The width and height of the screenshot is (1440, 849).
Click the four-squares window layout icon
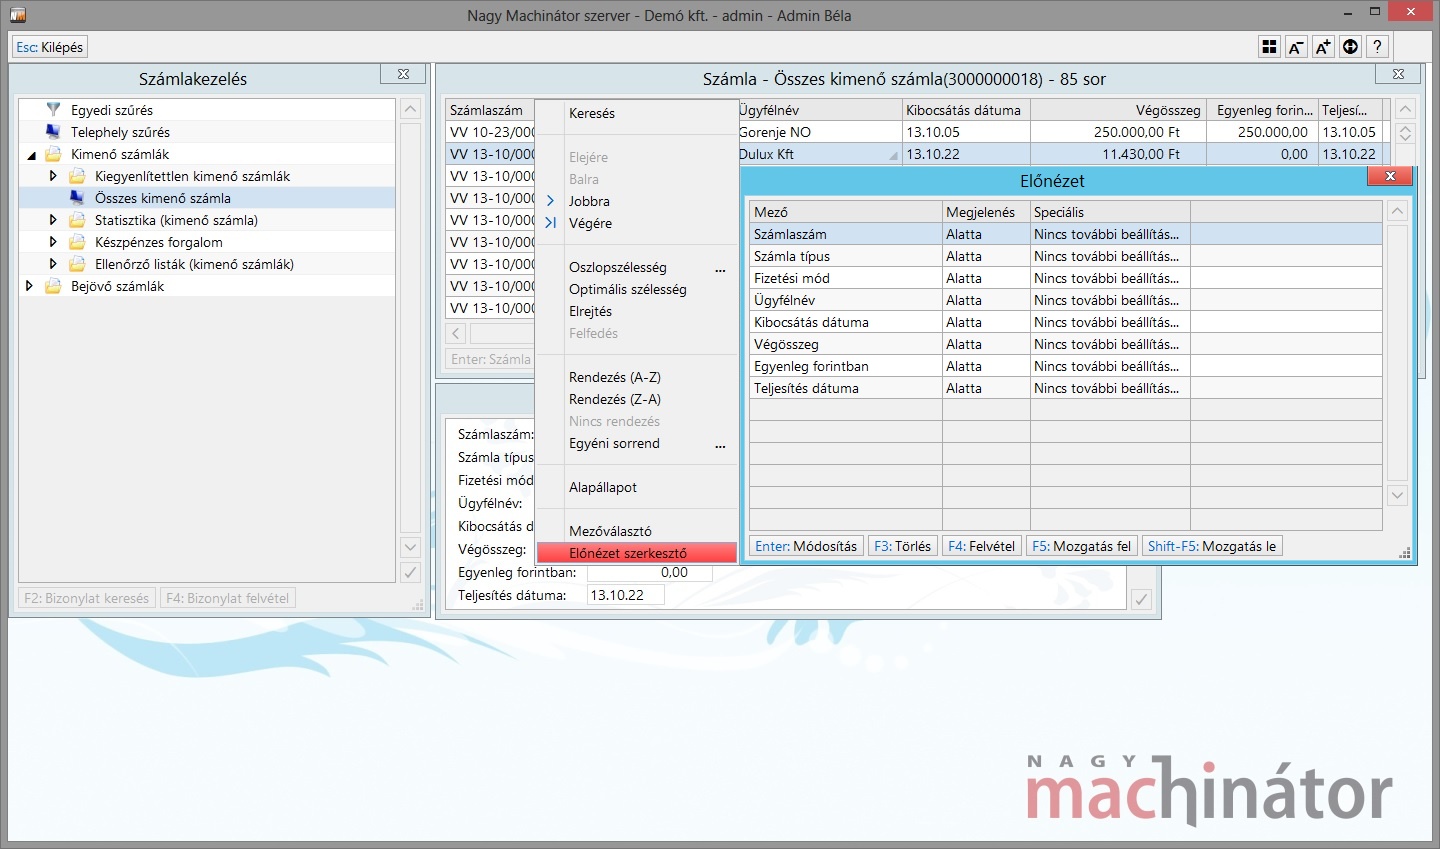[x=1269, y=47]
